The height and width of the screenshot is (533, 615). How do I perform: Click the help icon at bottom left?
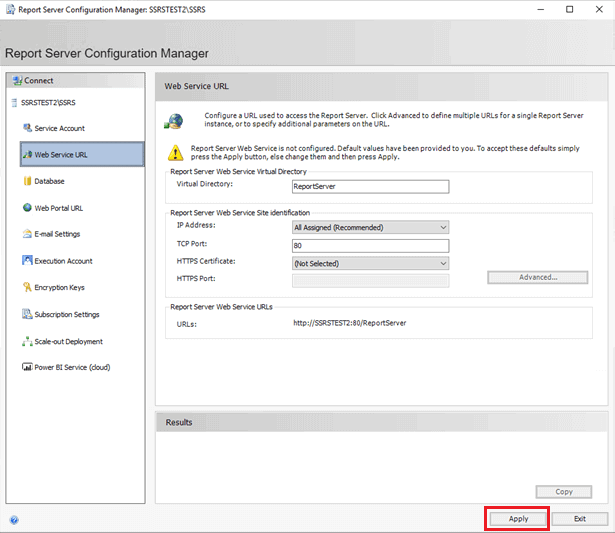click(14, 520)
